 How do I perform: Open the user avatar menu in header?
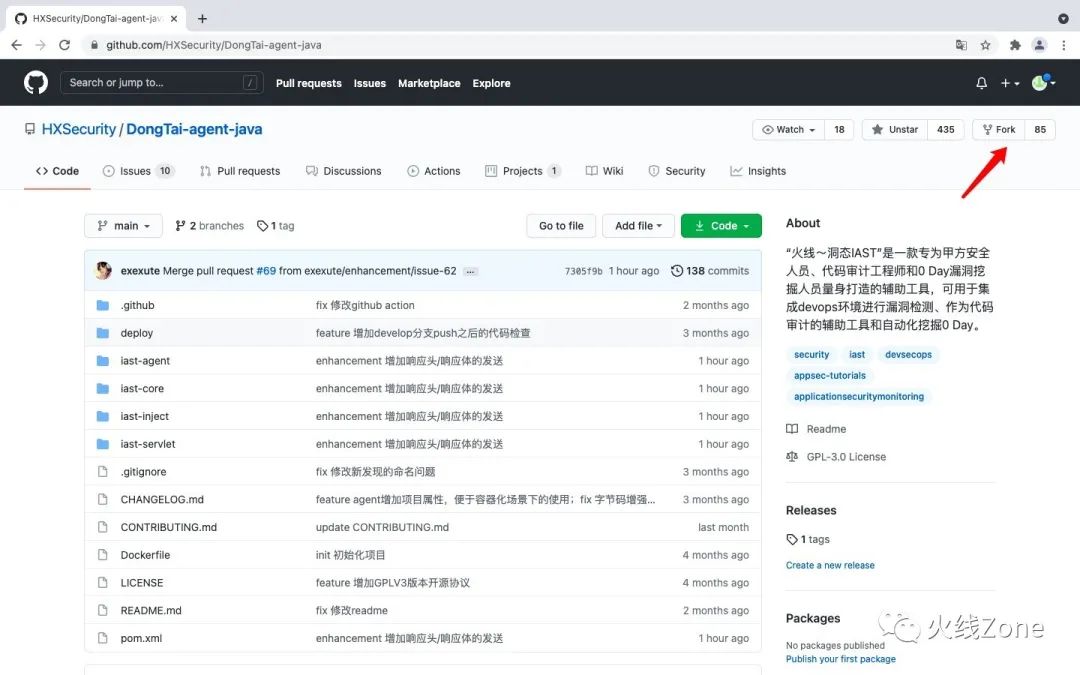[x=1043, y=83]
